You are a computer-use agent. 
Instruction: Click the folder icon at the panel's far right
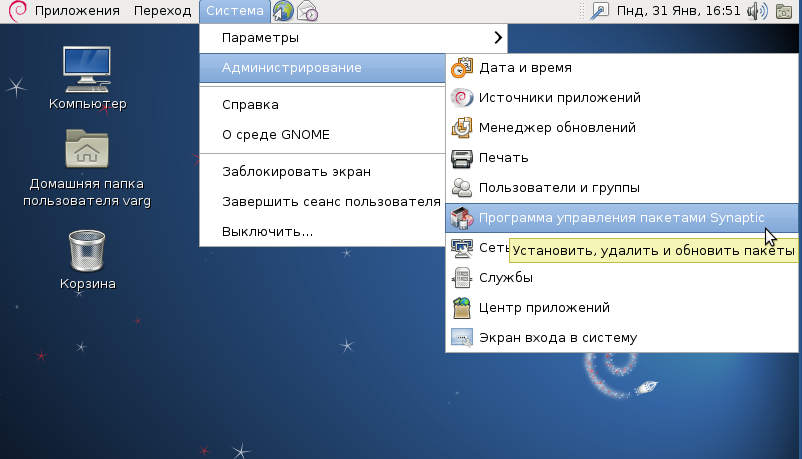(784, 11)
